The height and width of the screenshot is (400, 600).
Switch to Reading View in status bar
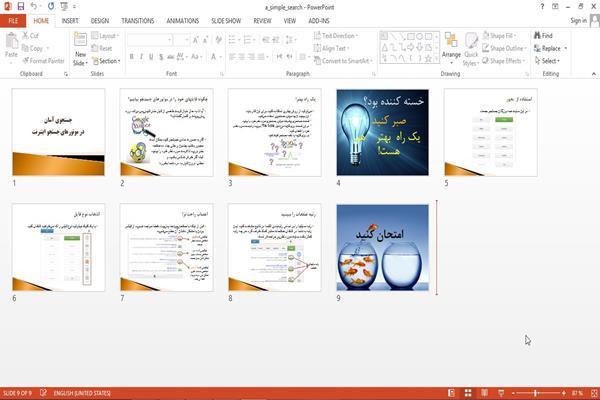pyautogui.click(x=484, y=393)
